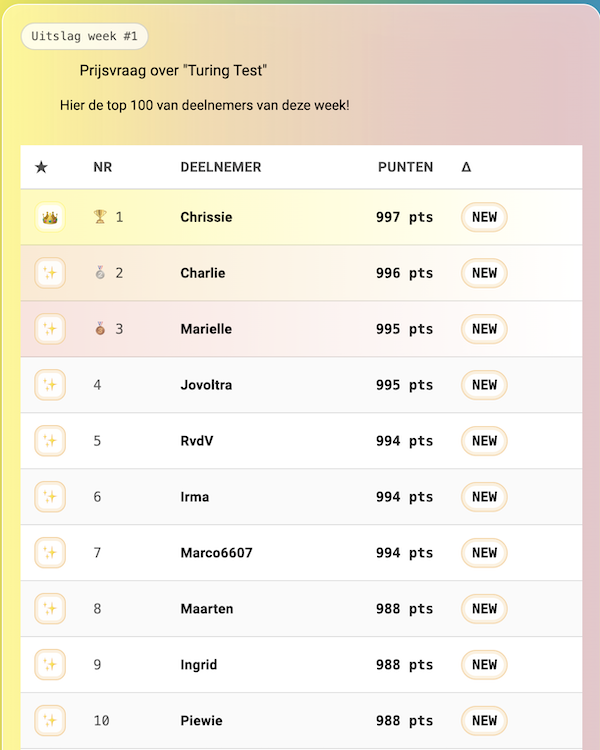Image resolution: width=600 pixels, height=750 pixels.
Task: Click the crown icon beside Chrissie
Action: [50, 217]
